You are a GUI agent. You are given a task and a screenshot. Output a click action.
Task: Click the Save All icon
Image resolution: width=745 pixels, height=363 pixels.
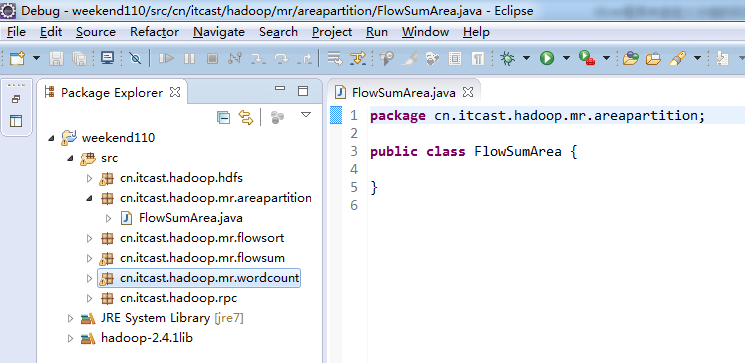[79, 58]
